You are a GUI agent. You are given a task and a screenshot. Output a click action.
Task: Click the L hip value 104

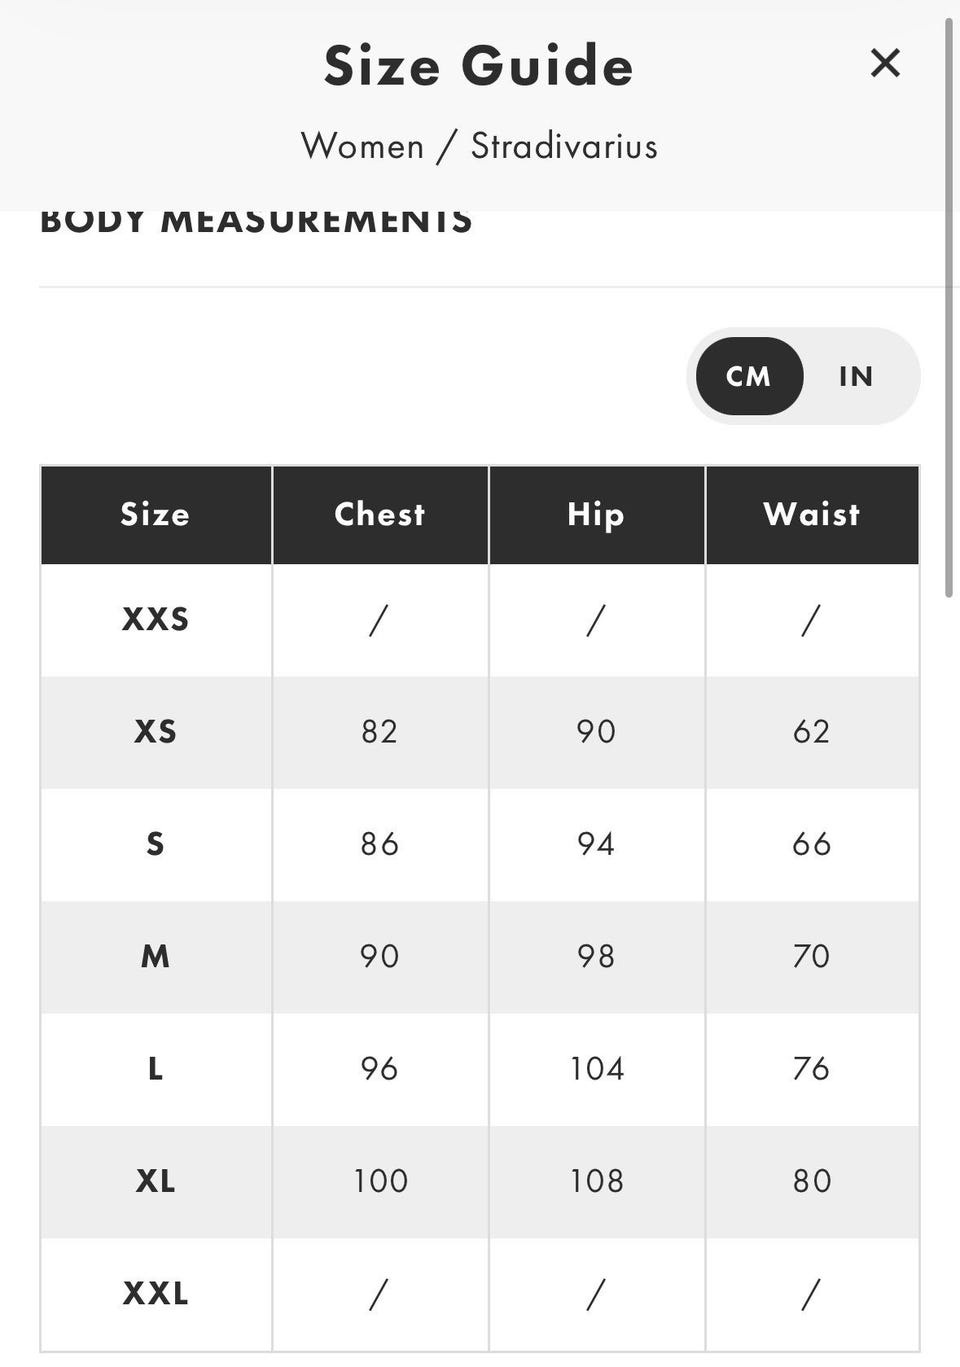(597, 1069)
